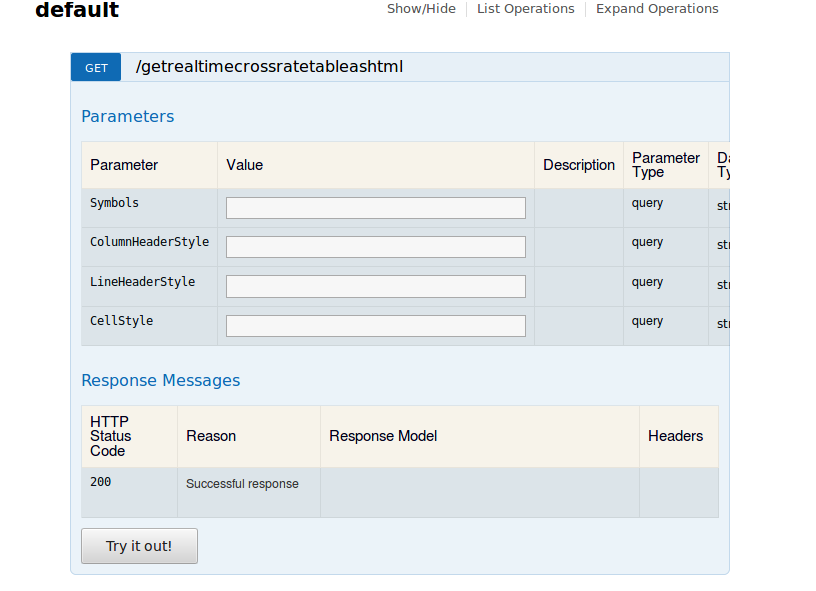816x591 pixels.
Task: Click into the LineHeaderStyle text box
Action: coord(375,287)
